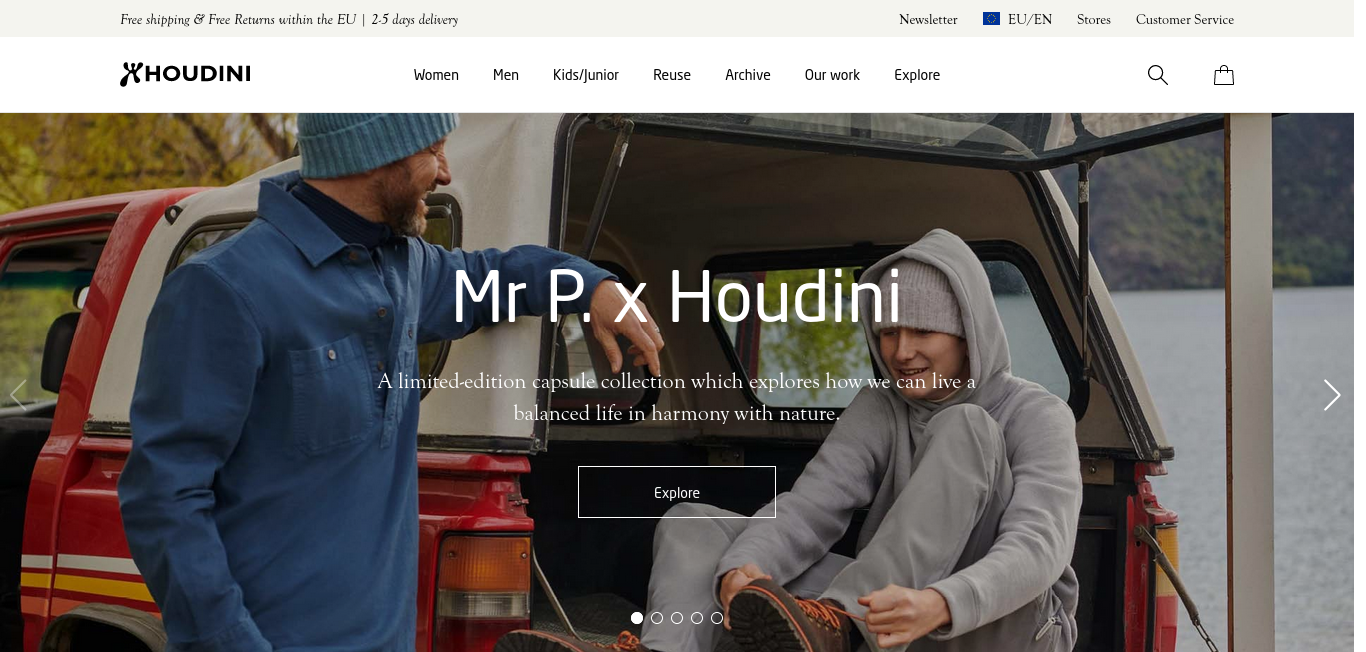Select the third carousel dot
The width and height of the screenshot is (1366, 652).
[x=677, y=618]
